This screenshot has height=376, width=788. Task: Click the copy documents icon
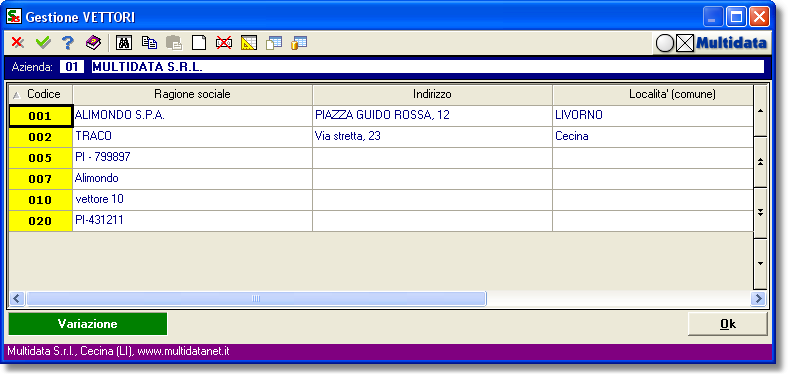coord(149,43)
